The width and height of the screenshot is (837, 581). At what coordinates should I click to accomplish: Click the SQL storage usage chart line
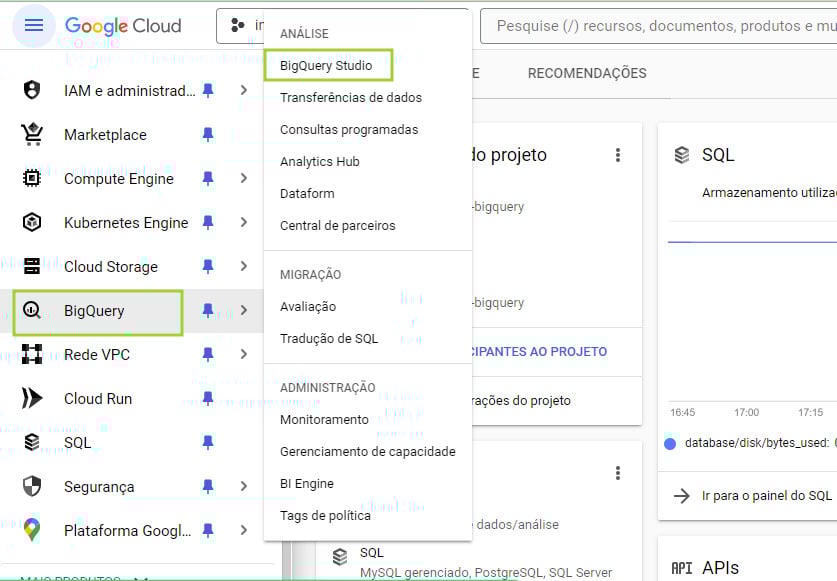(x=752, y=242)
